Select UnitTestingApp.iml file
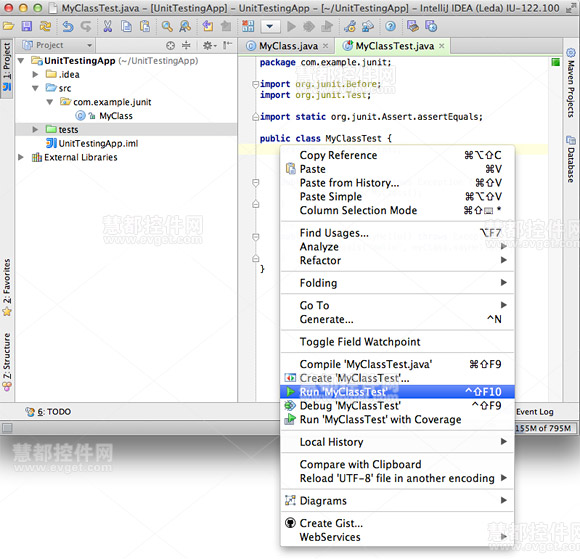The height and width of the screenshot is (559, 580). (98, 143)
